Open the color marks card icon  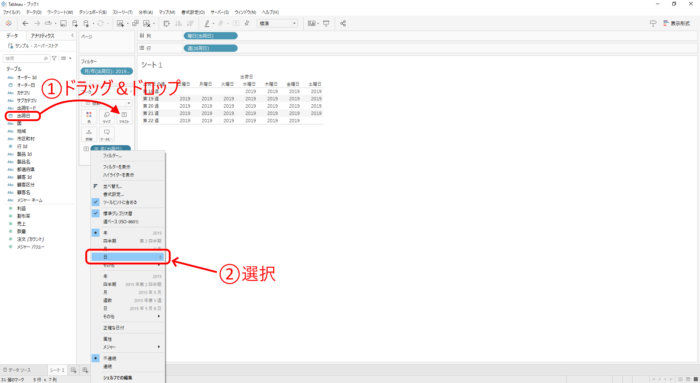click(x=89, y=117)
